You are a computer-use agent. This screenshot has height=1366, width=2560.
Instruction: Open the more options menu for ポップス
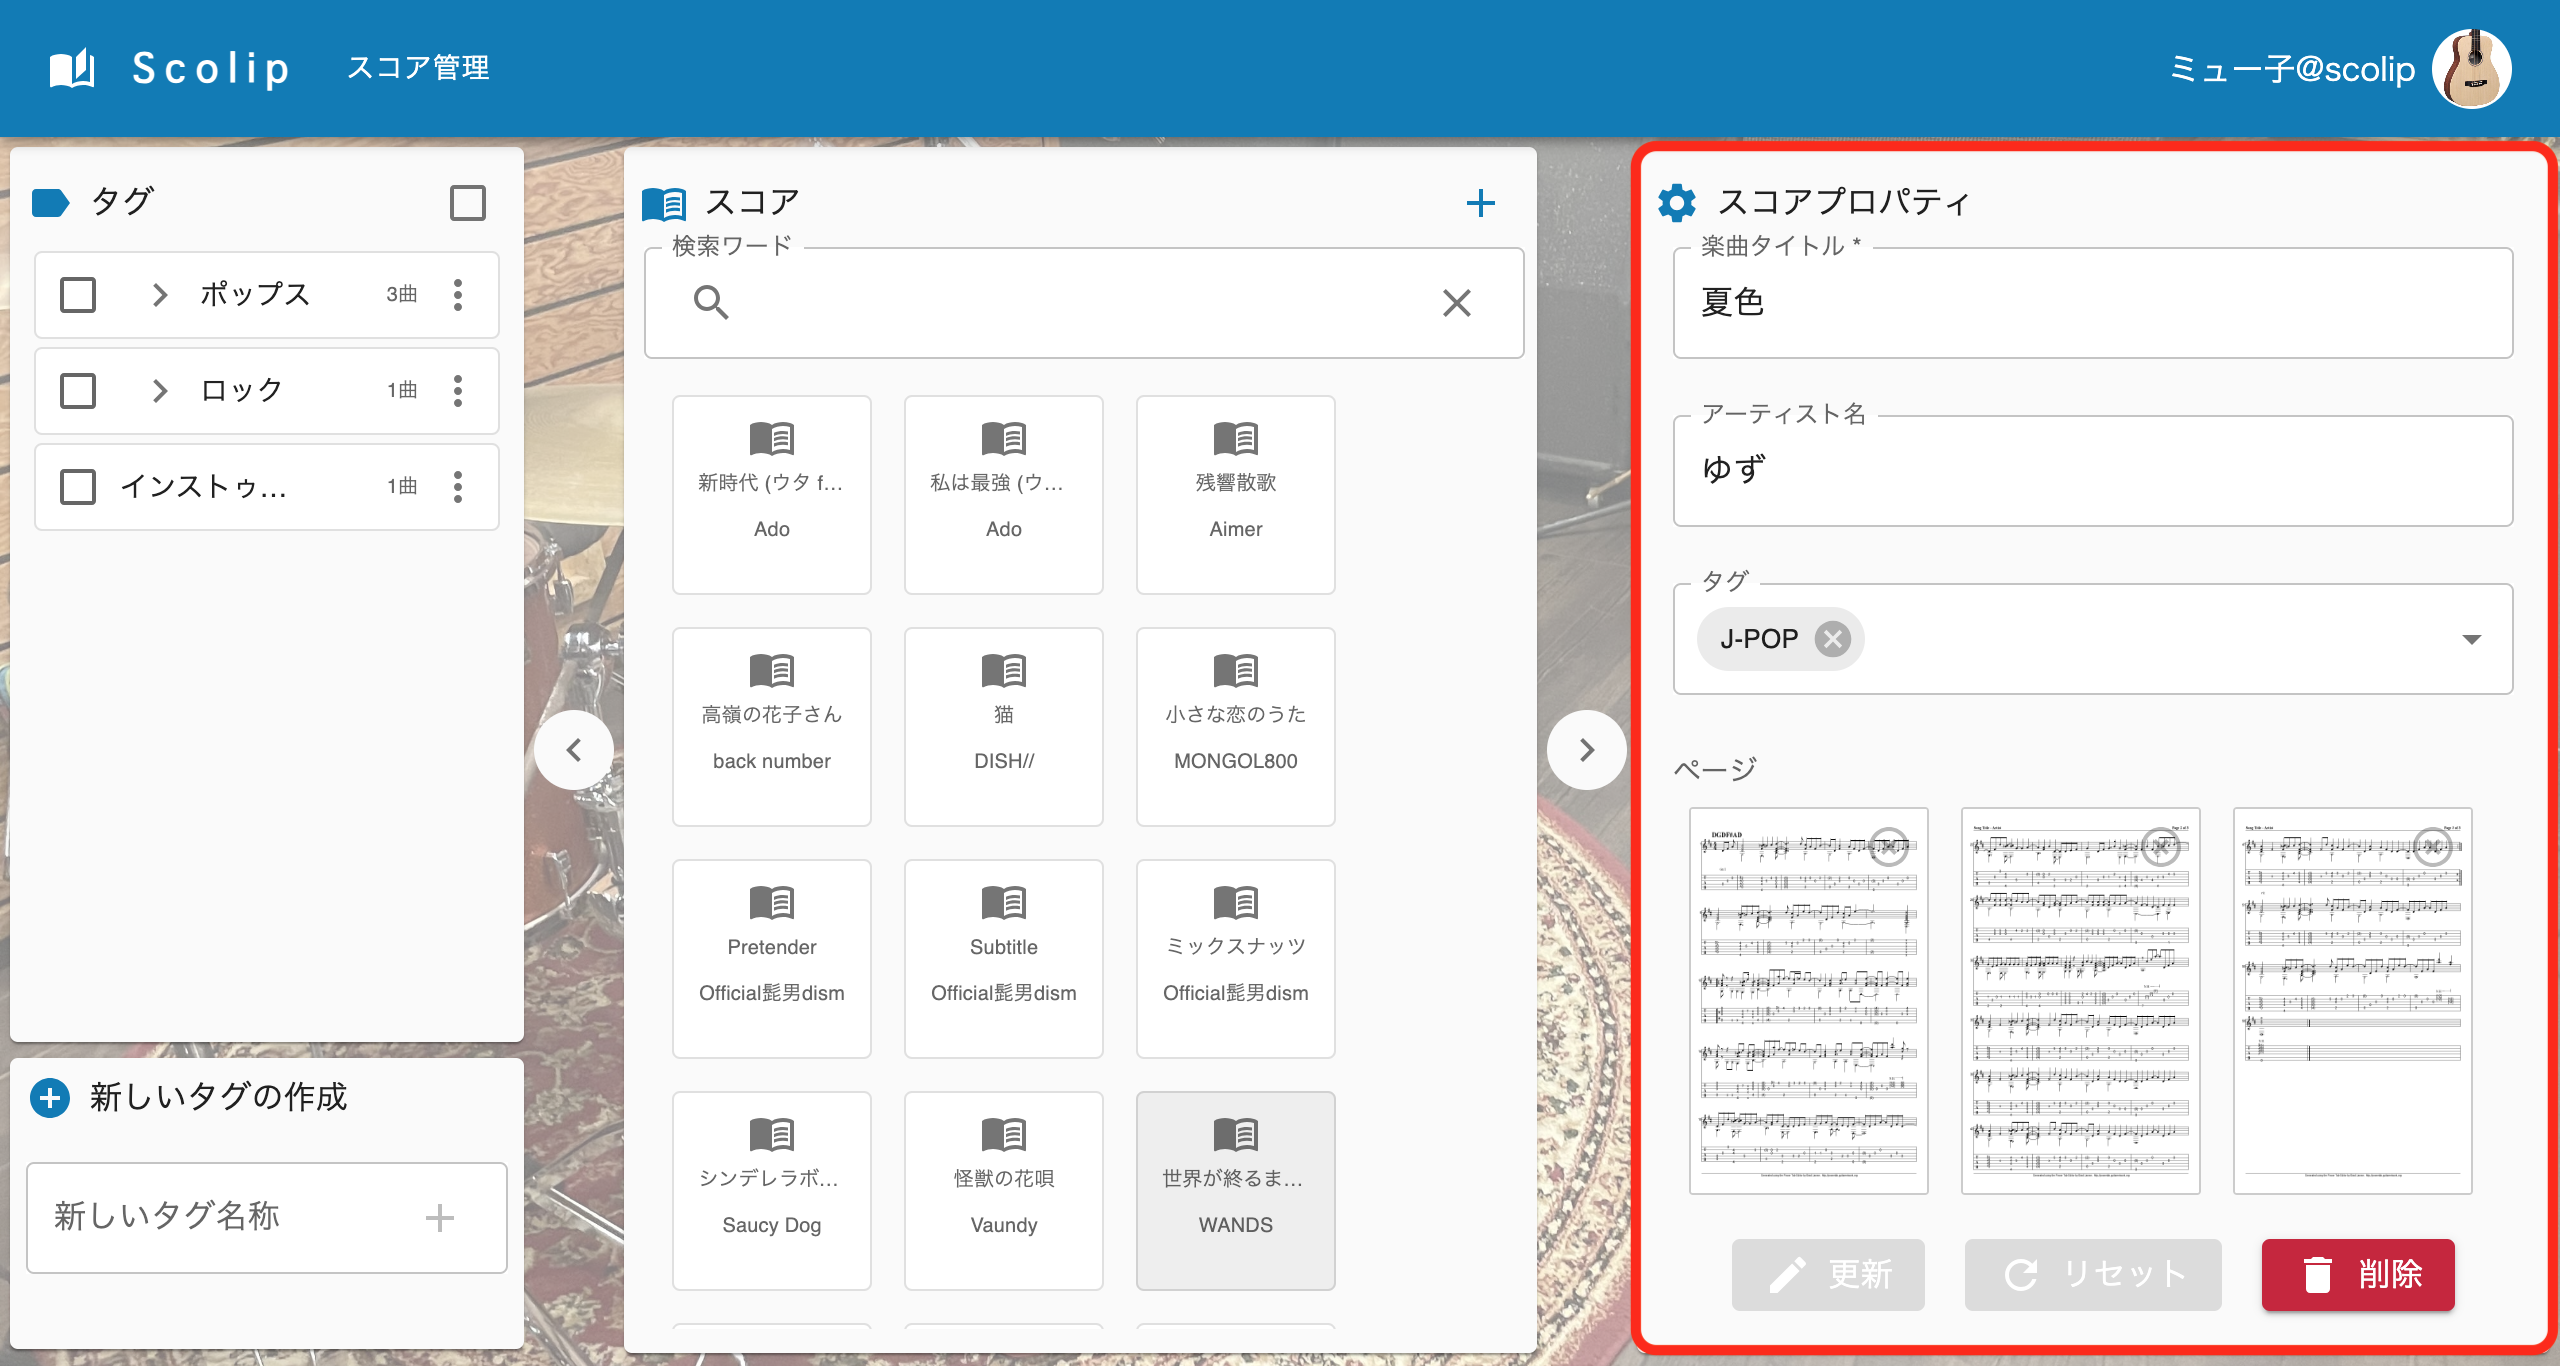pyautogui.click(x=458, y=295)
